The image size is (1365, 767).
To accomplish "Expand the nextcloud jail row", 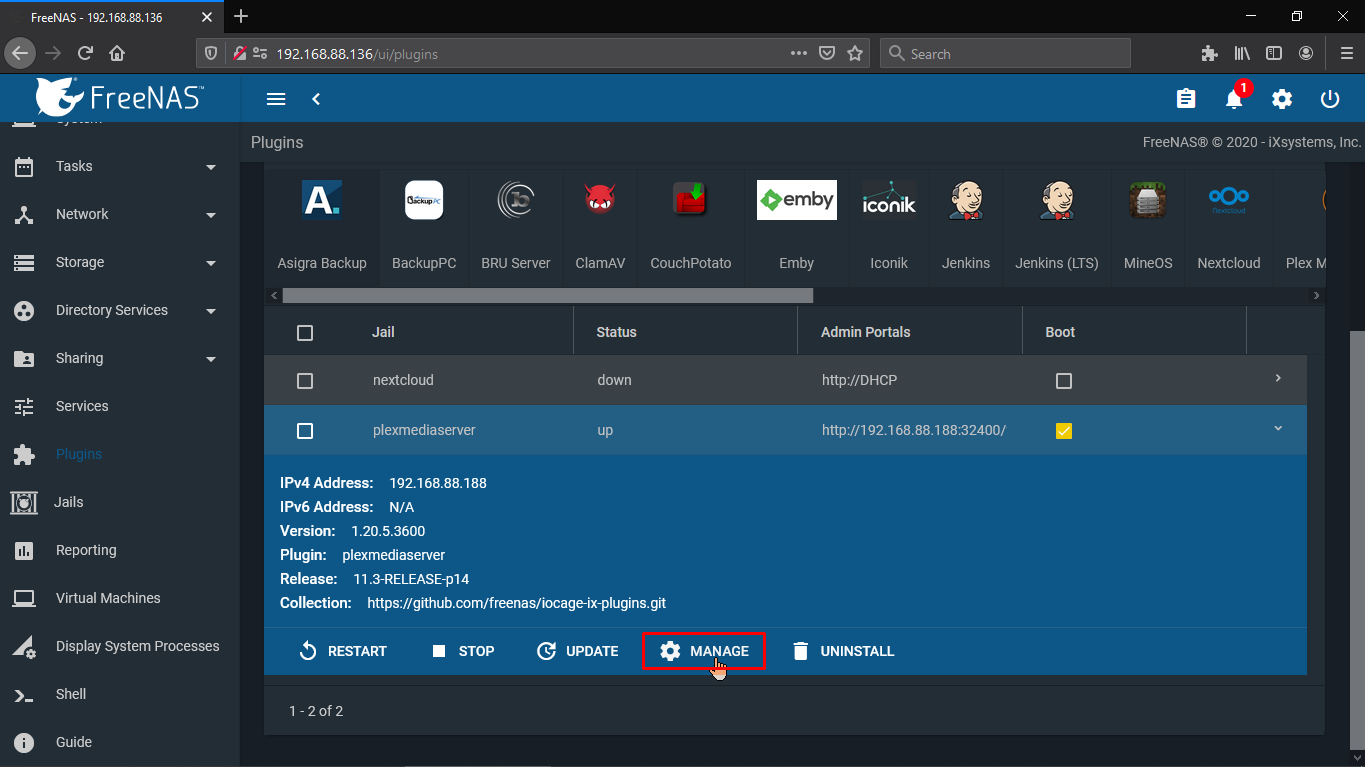I will pyautogui.click(x=1278, y=378).
